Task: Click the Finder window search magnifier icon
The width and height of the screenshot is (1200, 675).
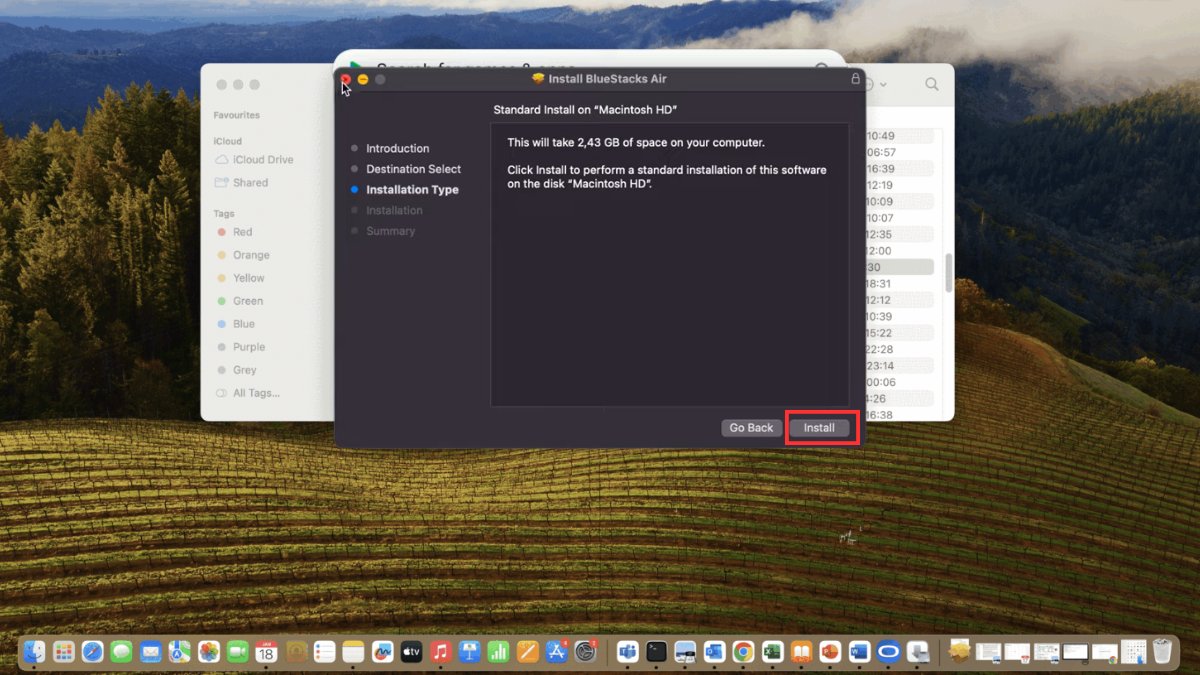Action: tap(931, 85)
